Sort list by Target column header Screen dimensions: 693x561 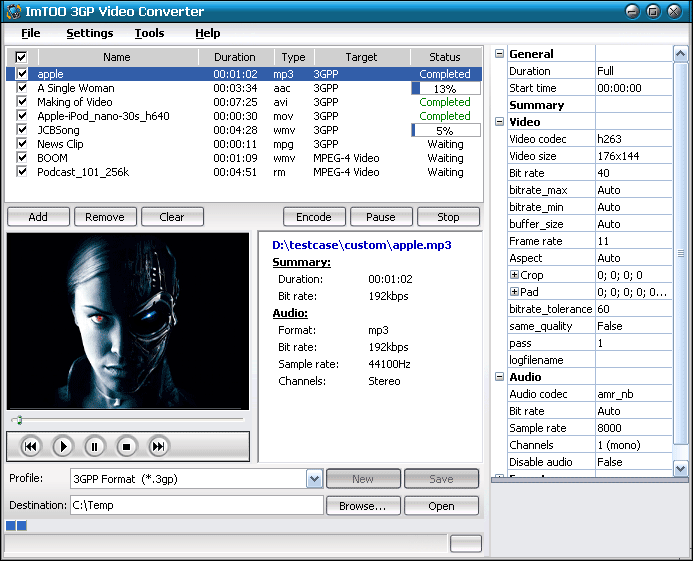coord(362,57)
